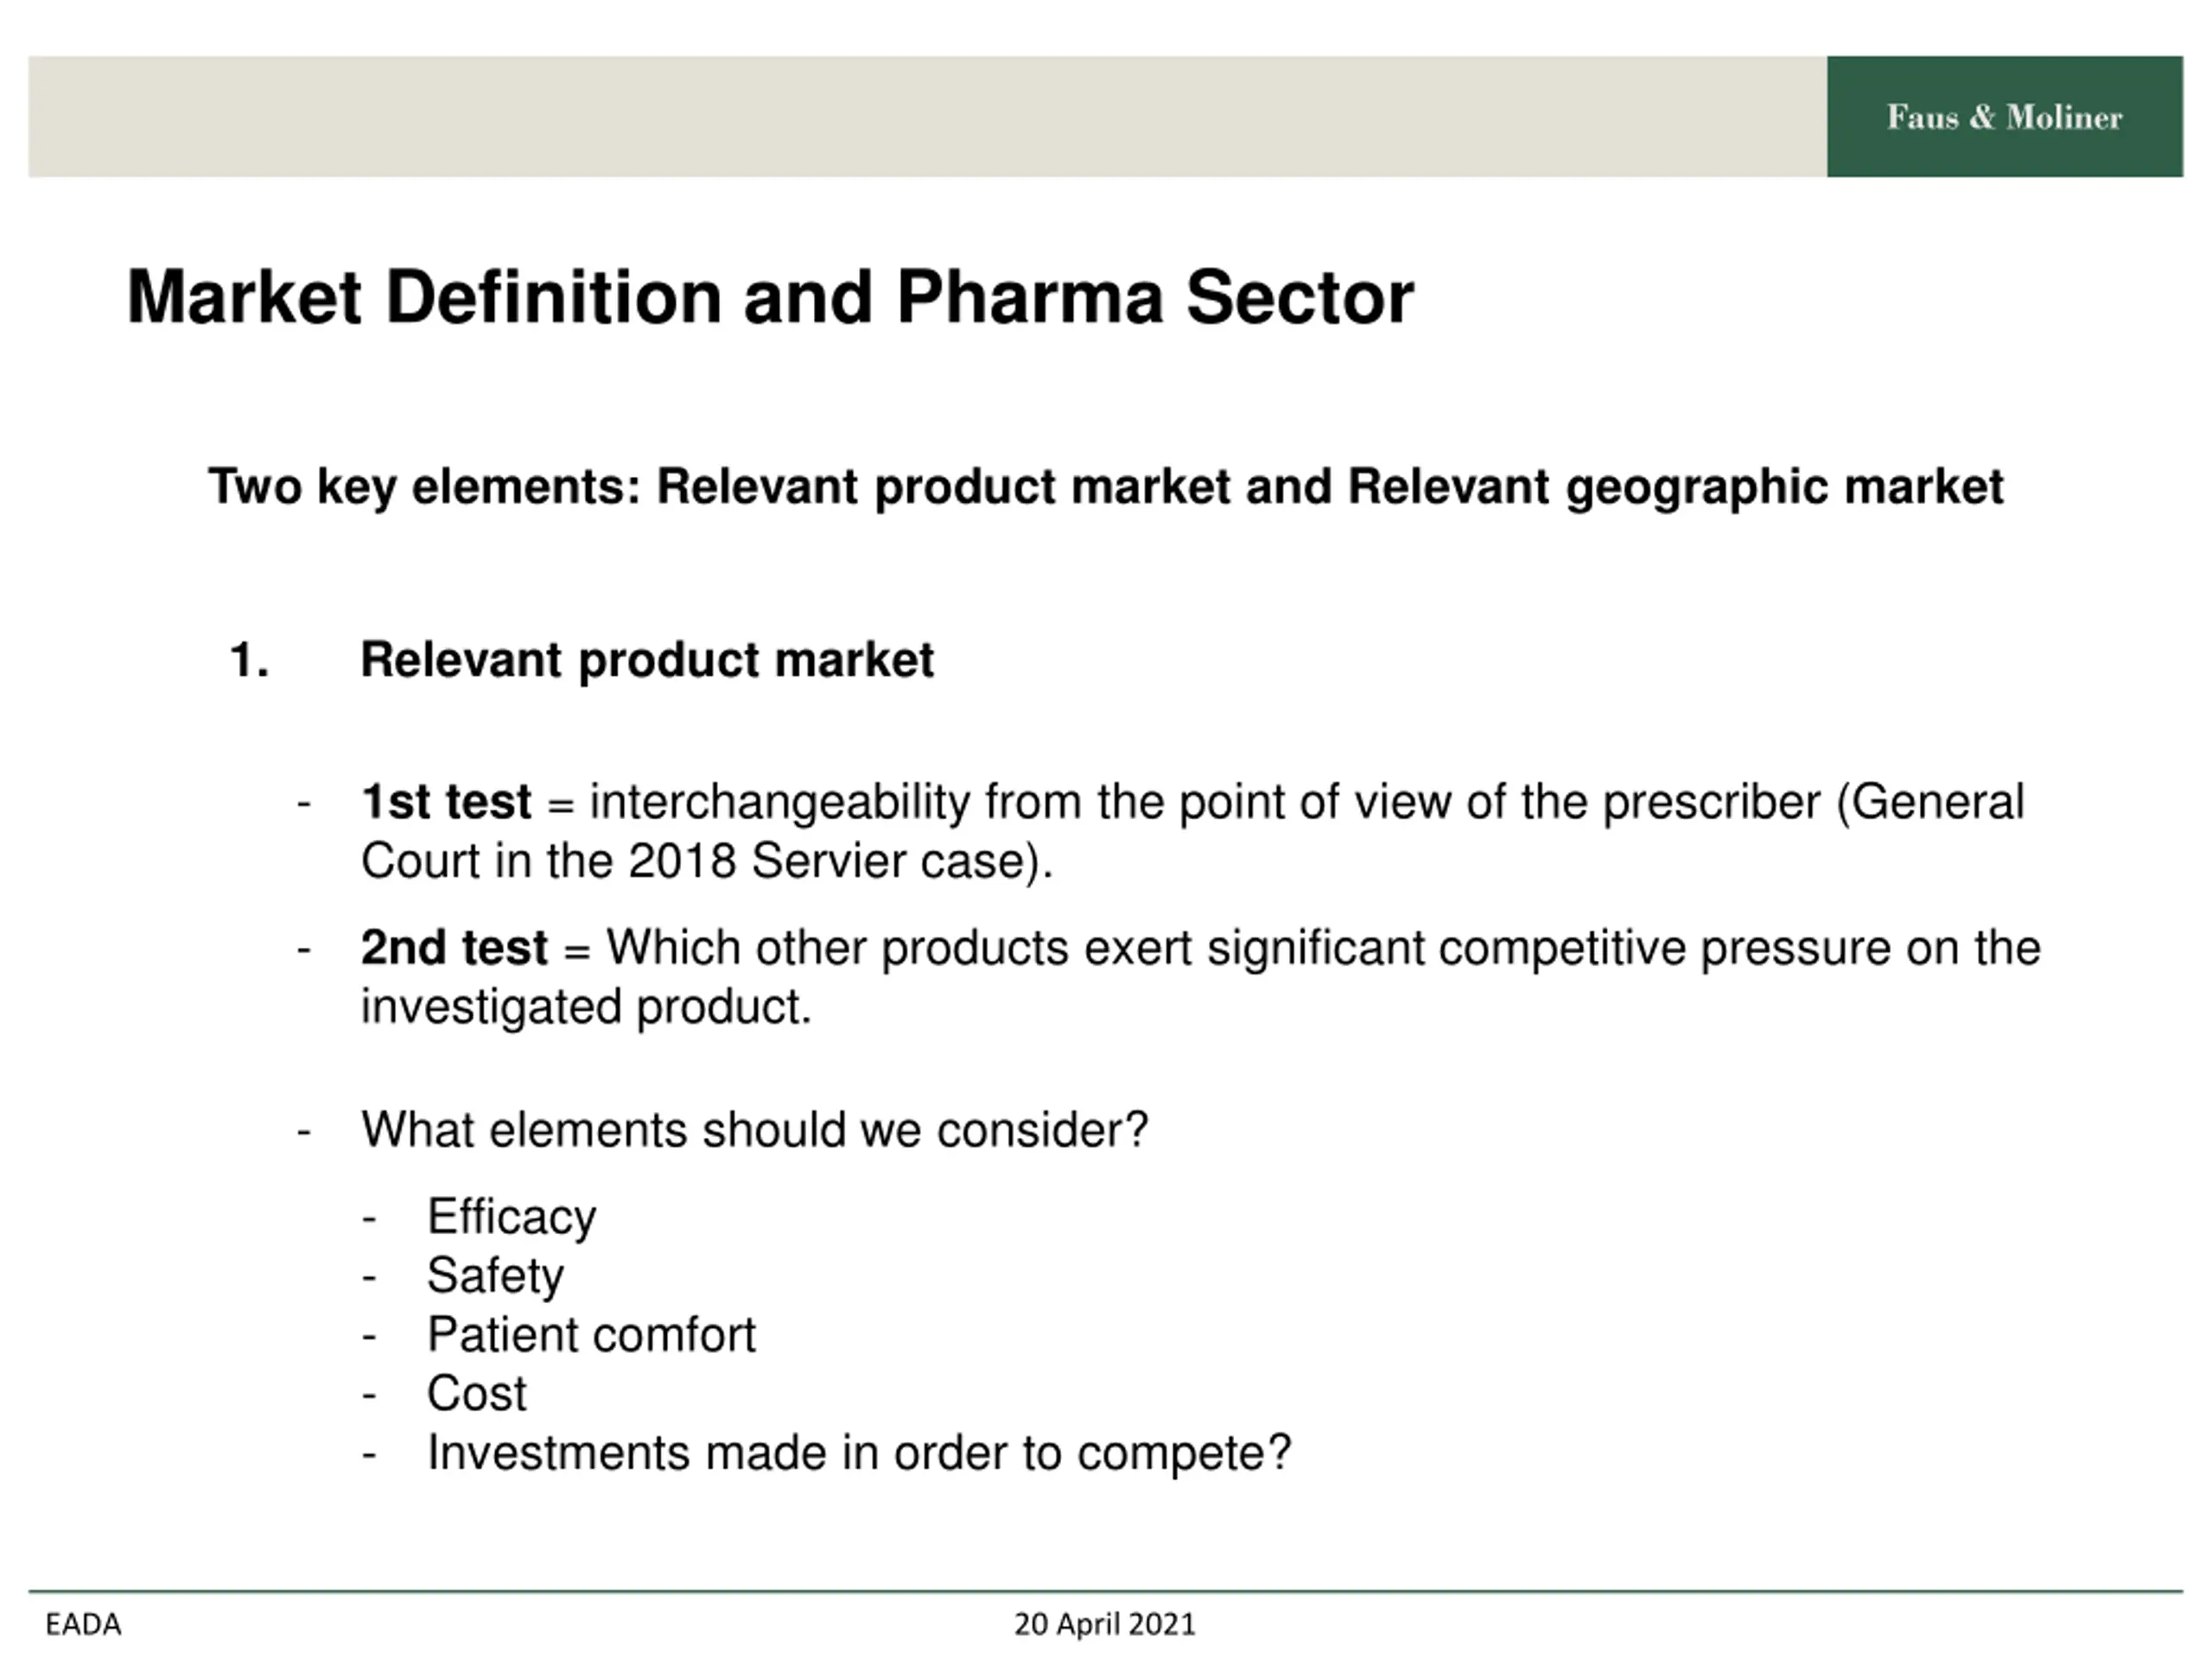Select the What elements should we consider line
2212x1659 pixels.
(x=755, y=1130)
